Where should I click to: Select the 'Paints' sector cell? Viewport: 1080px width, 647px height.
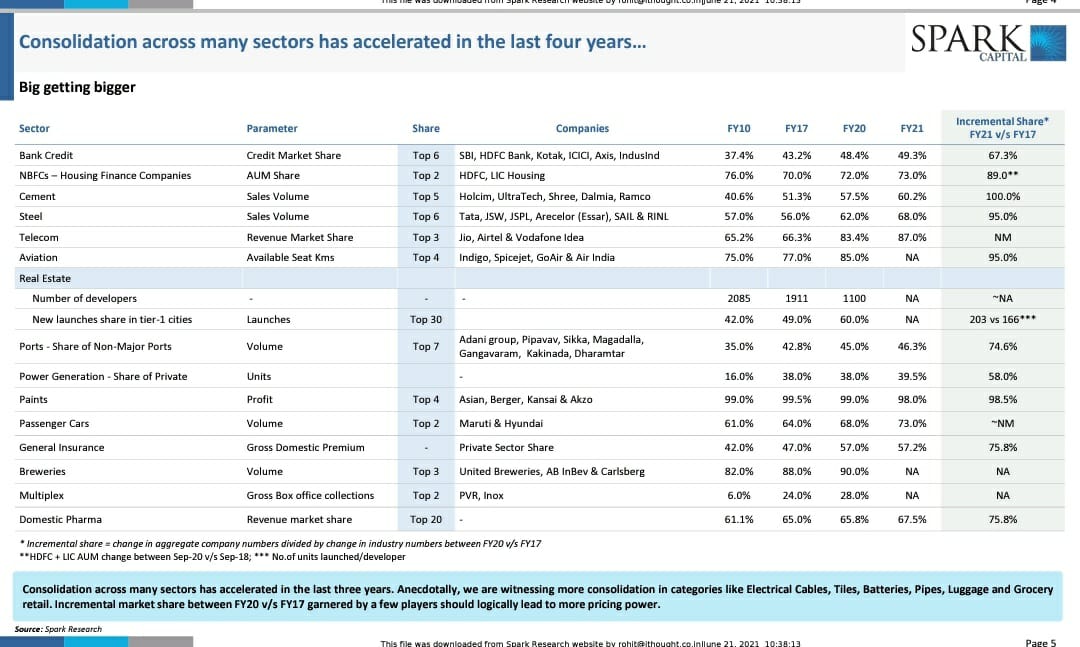[33, 399]
